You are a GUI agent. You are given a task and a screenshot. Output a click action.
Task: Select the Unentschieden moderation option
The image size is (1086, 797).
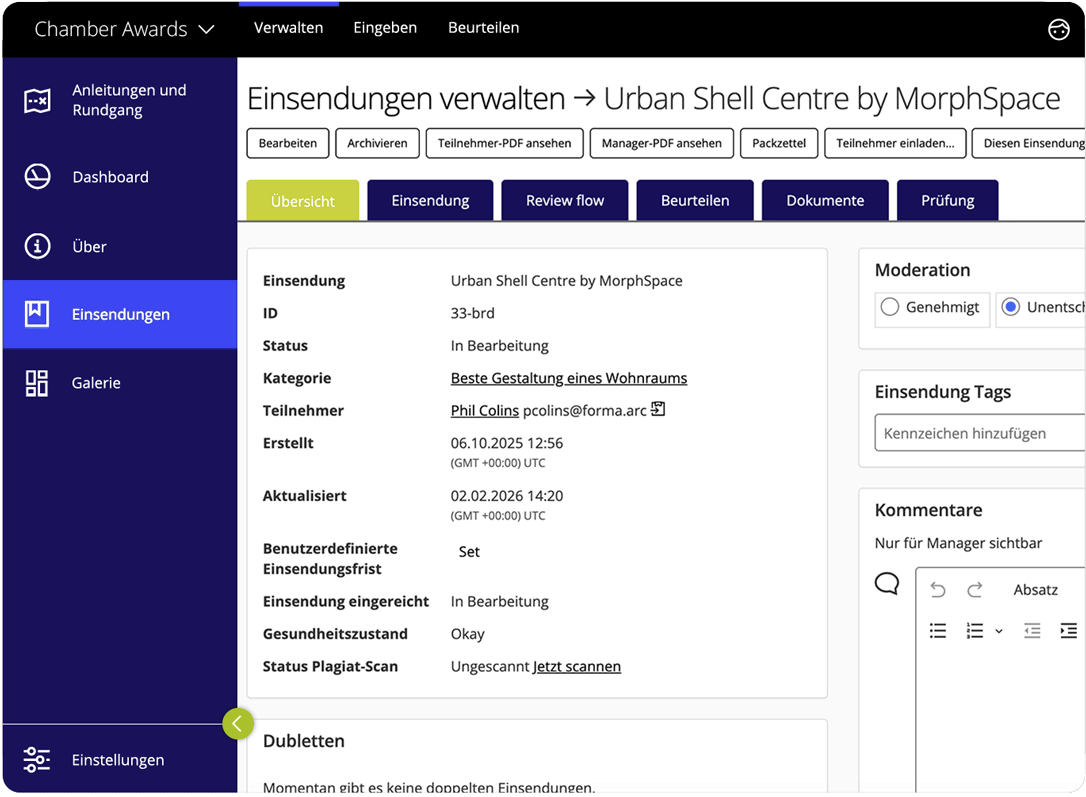1009,309
